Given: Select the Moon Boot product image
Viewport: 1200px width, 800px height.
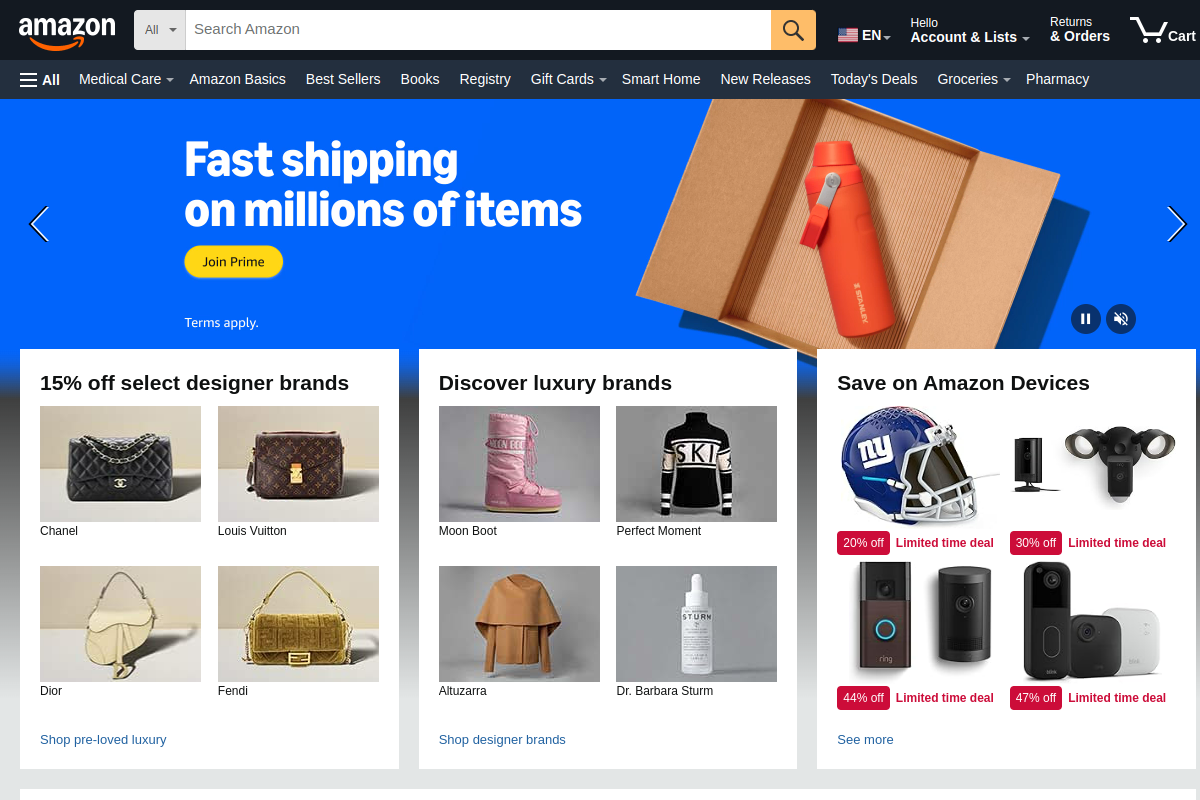Looking at the screenshot, I should (519, 464).
